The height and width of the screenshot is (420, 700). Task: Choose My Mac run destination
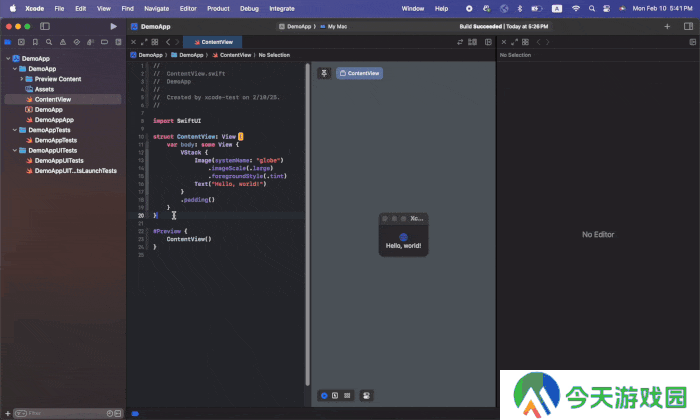pos(333,26)
